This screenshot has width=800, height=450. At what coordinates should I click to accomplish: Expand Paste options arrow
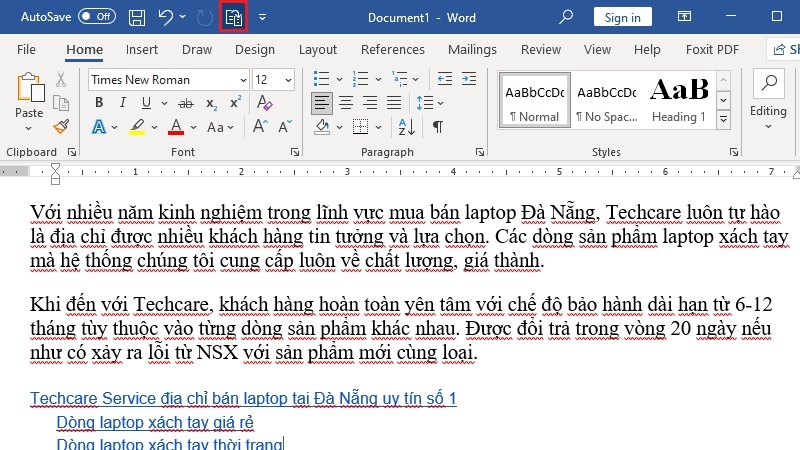point(29,128)
